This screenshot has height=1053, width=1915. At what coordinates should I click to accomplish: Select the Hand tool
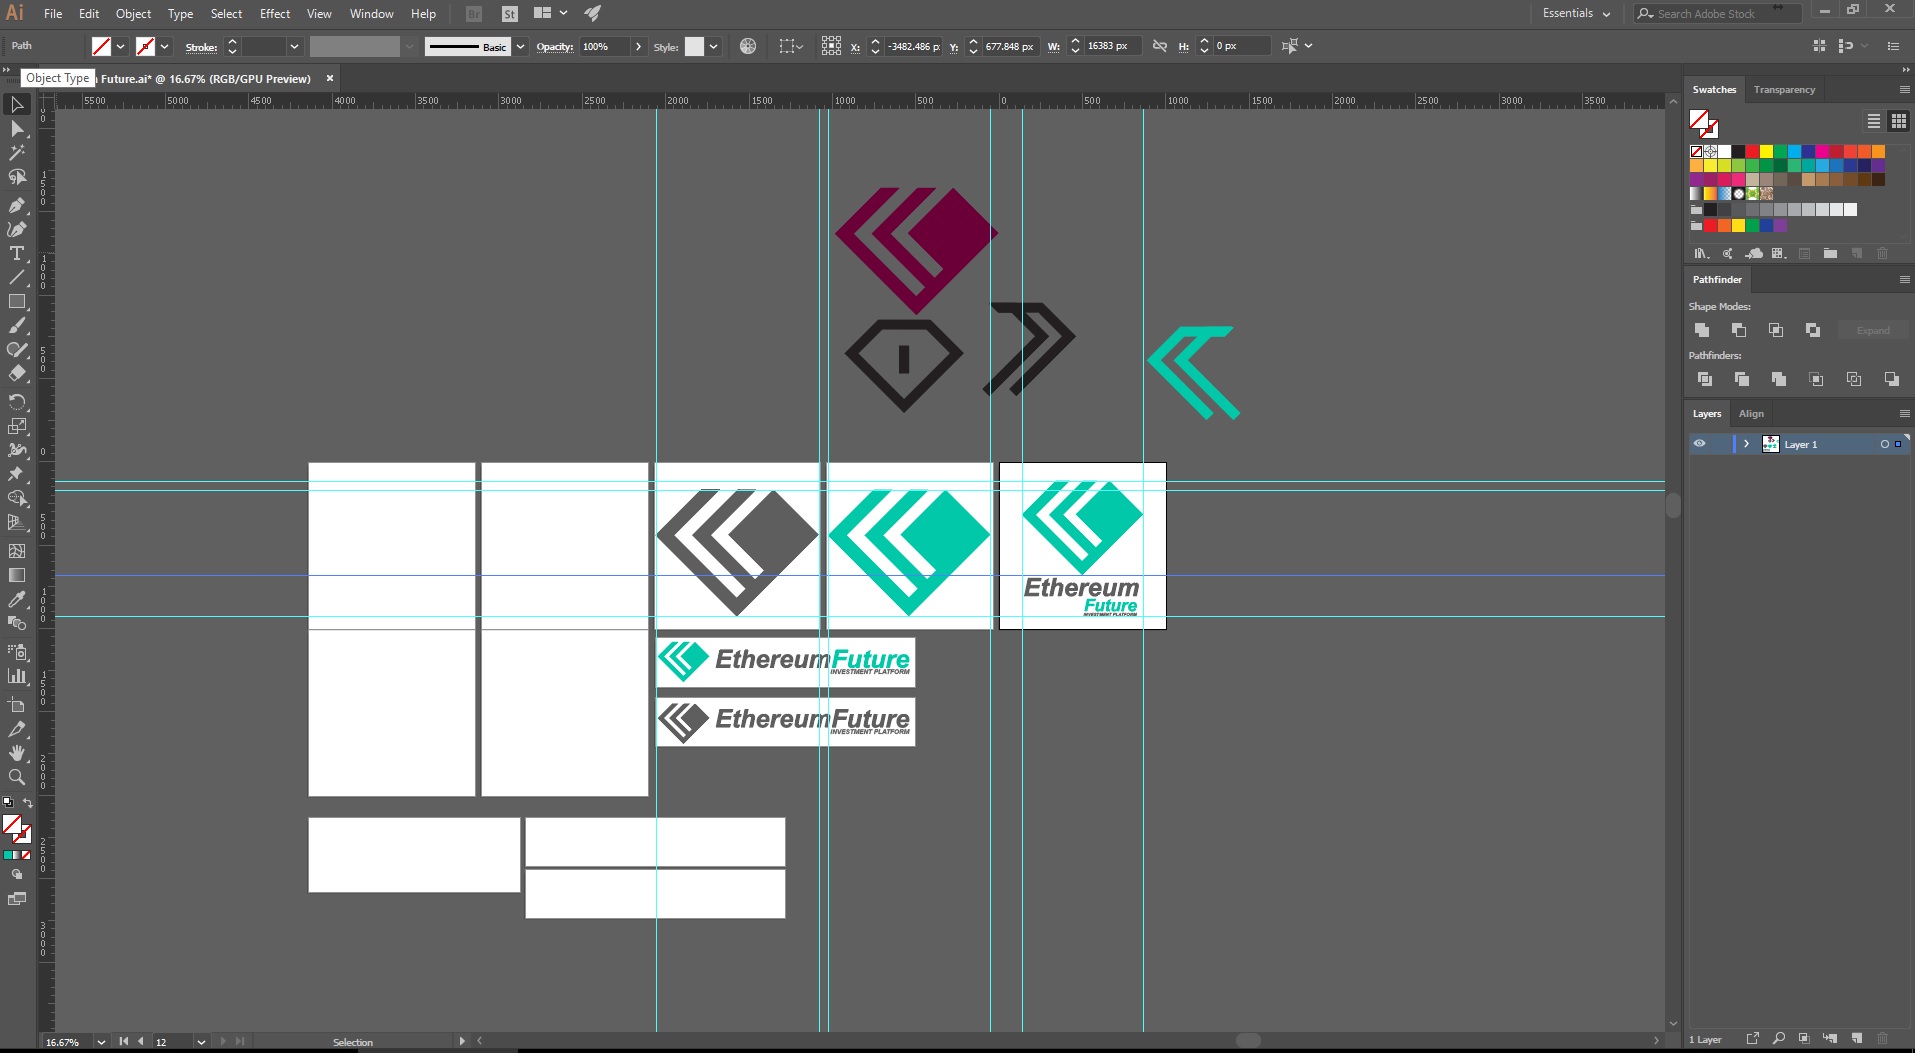pyautogui.click(x=17, y=753)
